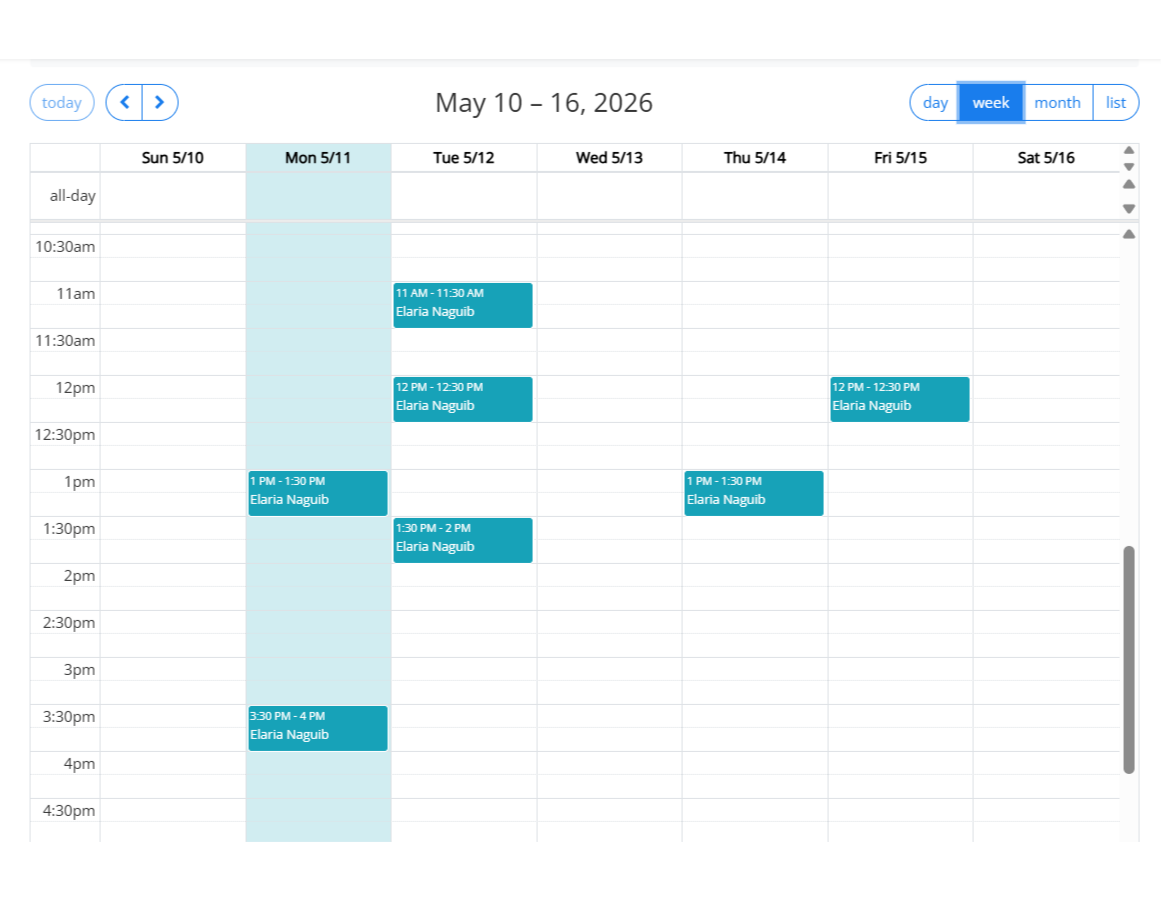This screenshot has width=1162, height=901.
Task: Click header row scrollbar up arrow
Action: point(1129,150)
